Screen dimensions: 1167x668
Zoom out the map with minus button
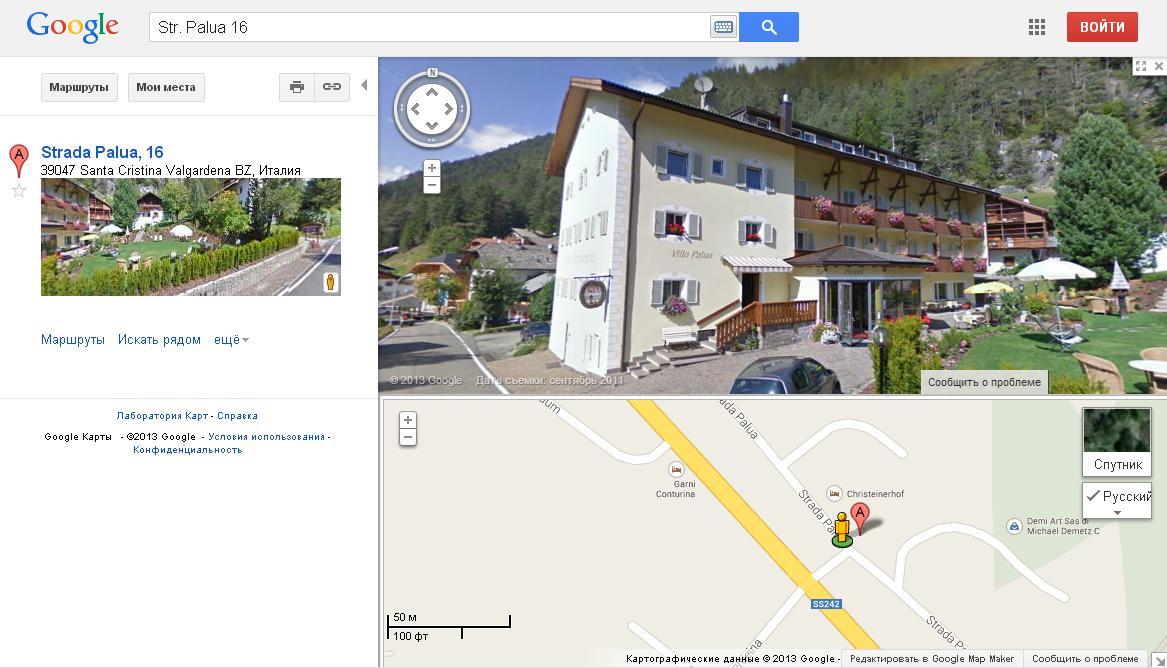408,437
